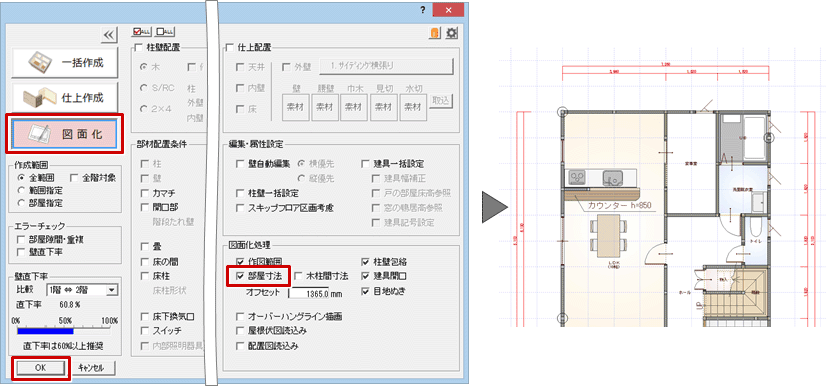The height and width of the screenshot is (386, 826).
Task: Open the 比較 floor comparison dropdown
Action: click(x=82, y=289)
